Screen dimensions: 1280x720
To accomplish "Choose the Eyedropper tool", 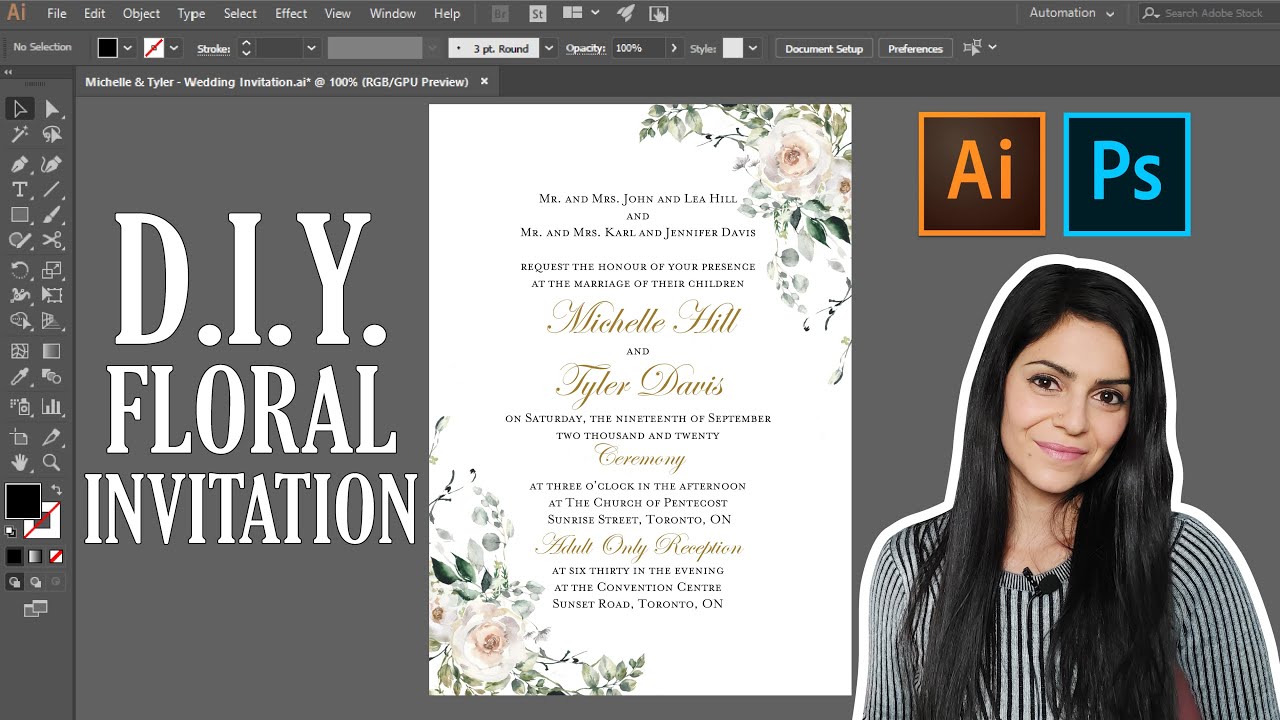I will 19,377.
